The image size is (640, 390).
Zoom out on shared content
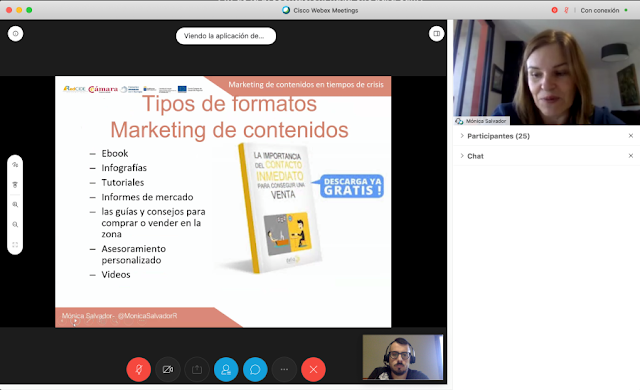pos(15,224)
